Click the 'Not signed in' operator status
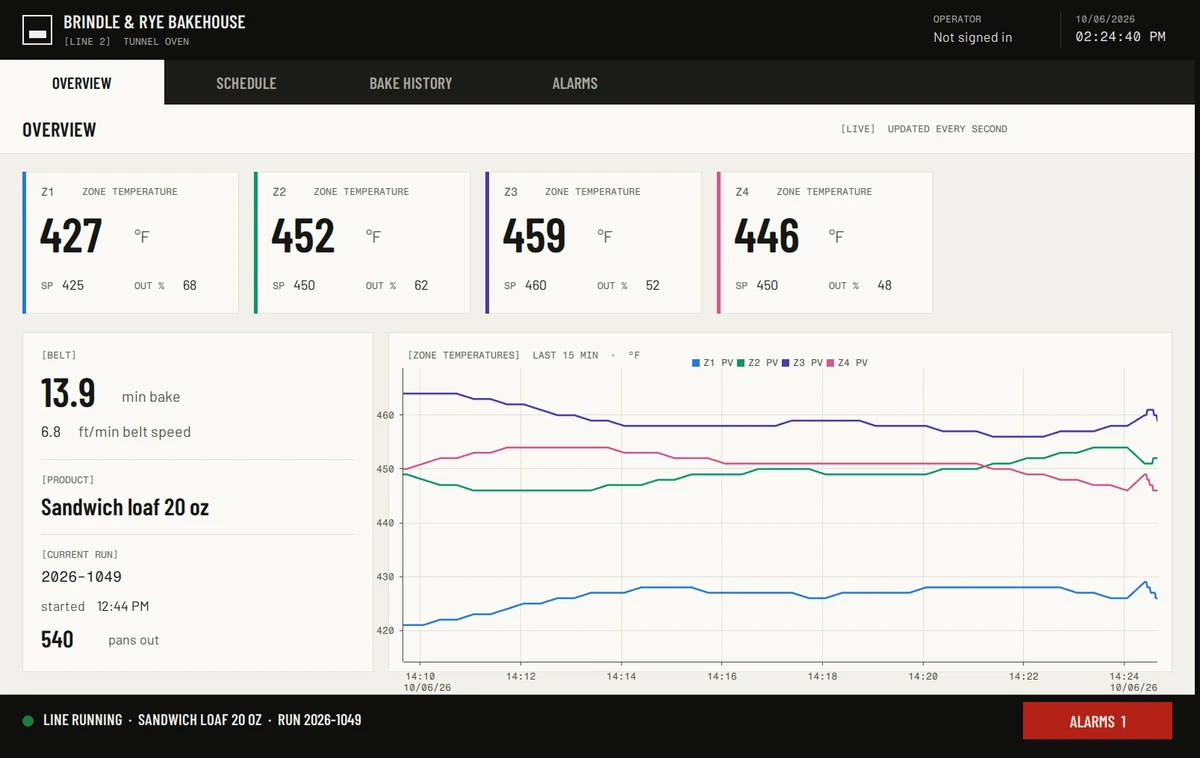This screenshot has height=758, width=1200. 972,37
